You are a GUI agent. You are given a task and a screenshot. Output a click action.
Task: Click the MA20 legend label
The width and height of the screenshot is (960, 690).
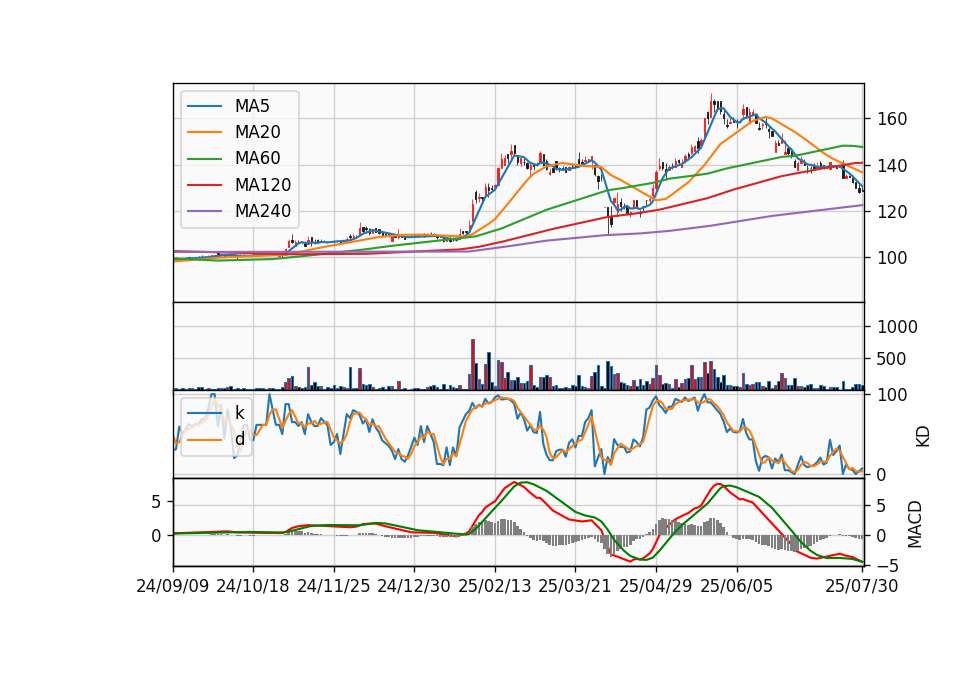pyautogui.click(x=258, y=132)
